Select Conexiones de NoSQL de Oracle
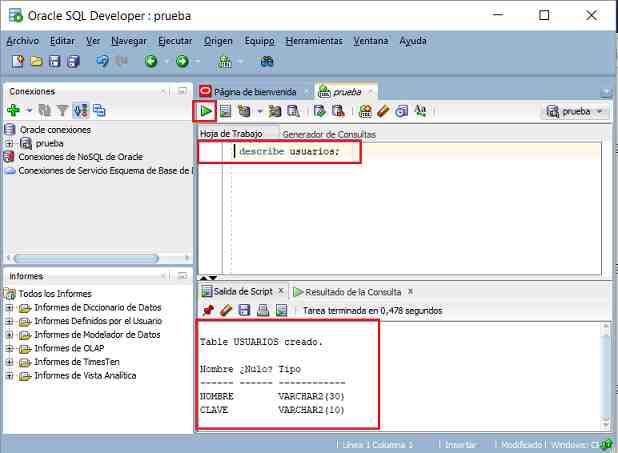Viewport: 618px width, 453px height. pos(80,157)
